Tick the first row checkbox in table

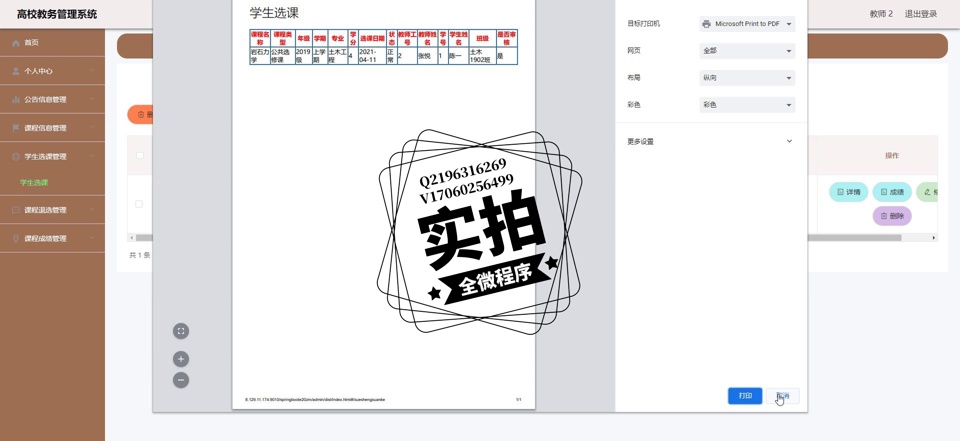coord(139,204)
